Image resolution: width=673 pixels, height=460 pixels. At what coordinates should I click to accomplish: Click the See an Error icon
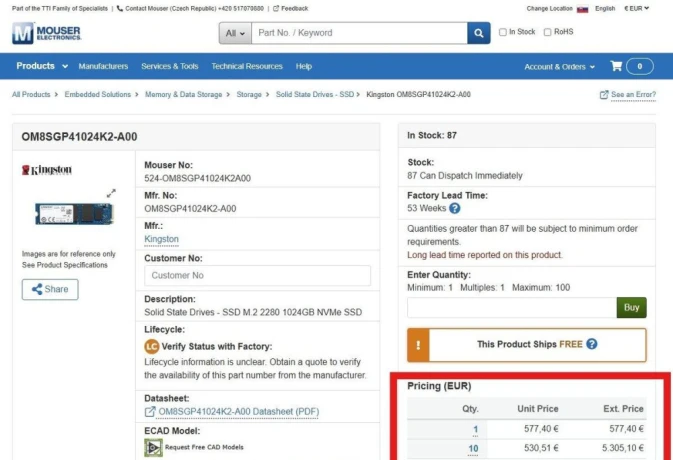[604, 94]
